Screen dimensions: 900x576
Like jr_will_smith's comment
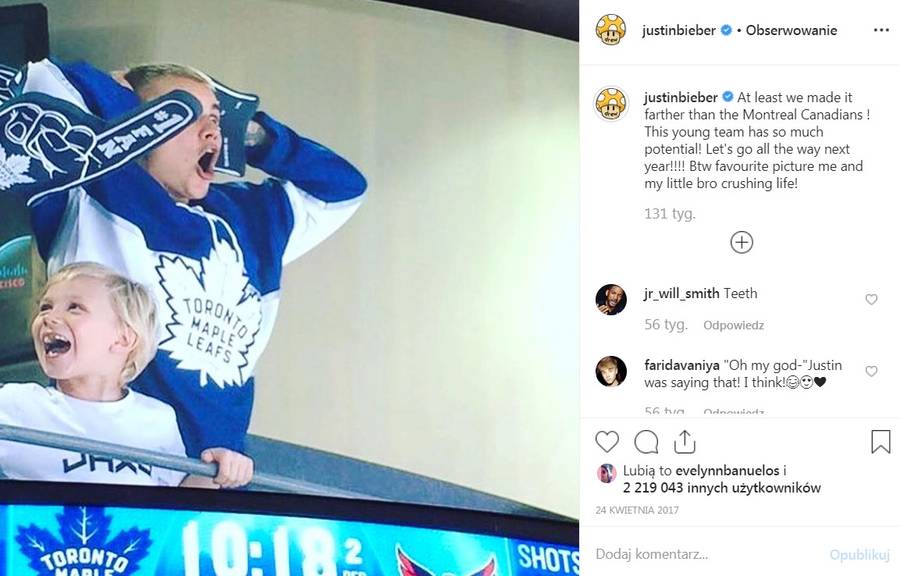pyautogui.click(x=871, y=299)
